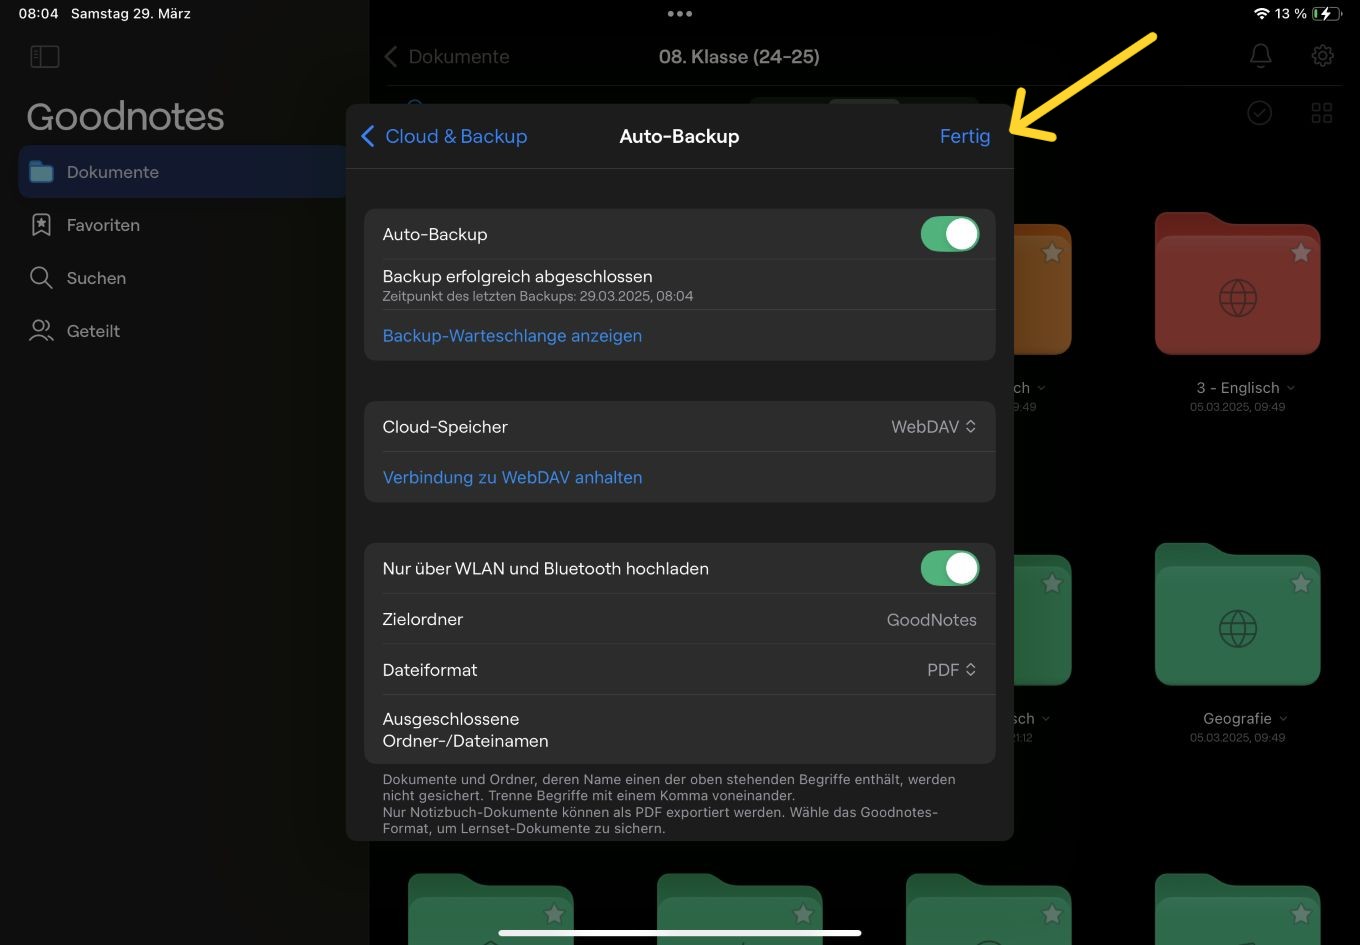Tap the Wi-Fi status icon
This screenshot has width=1360, height=945.
tap(1261, 14)
